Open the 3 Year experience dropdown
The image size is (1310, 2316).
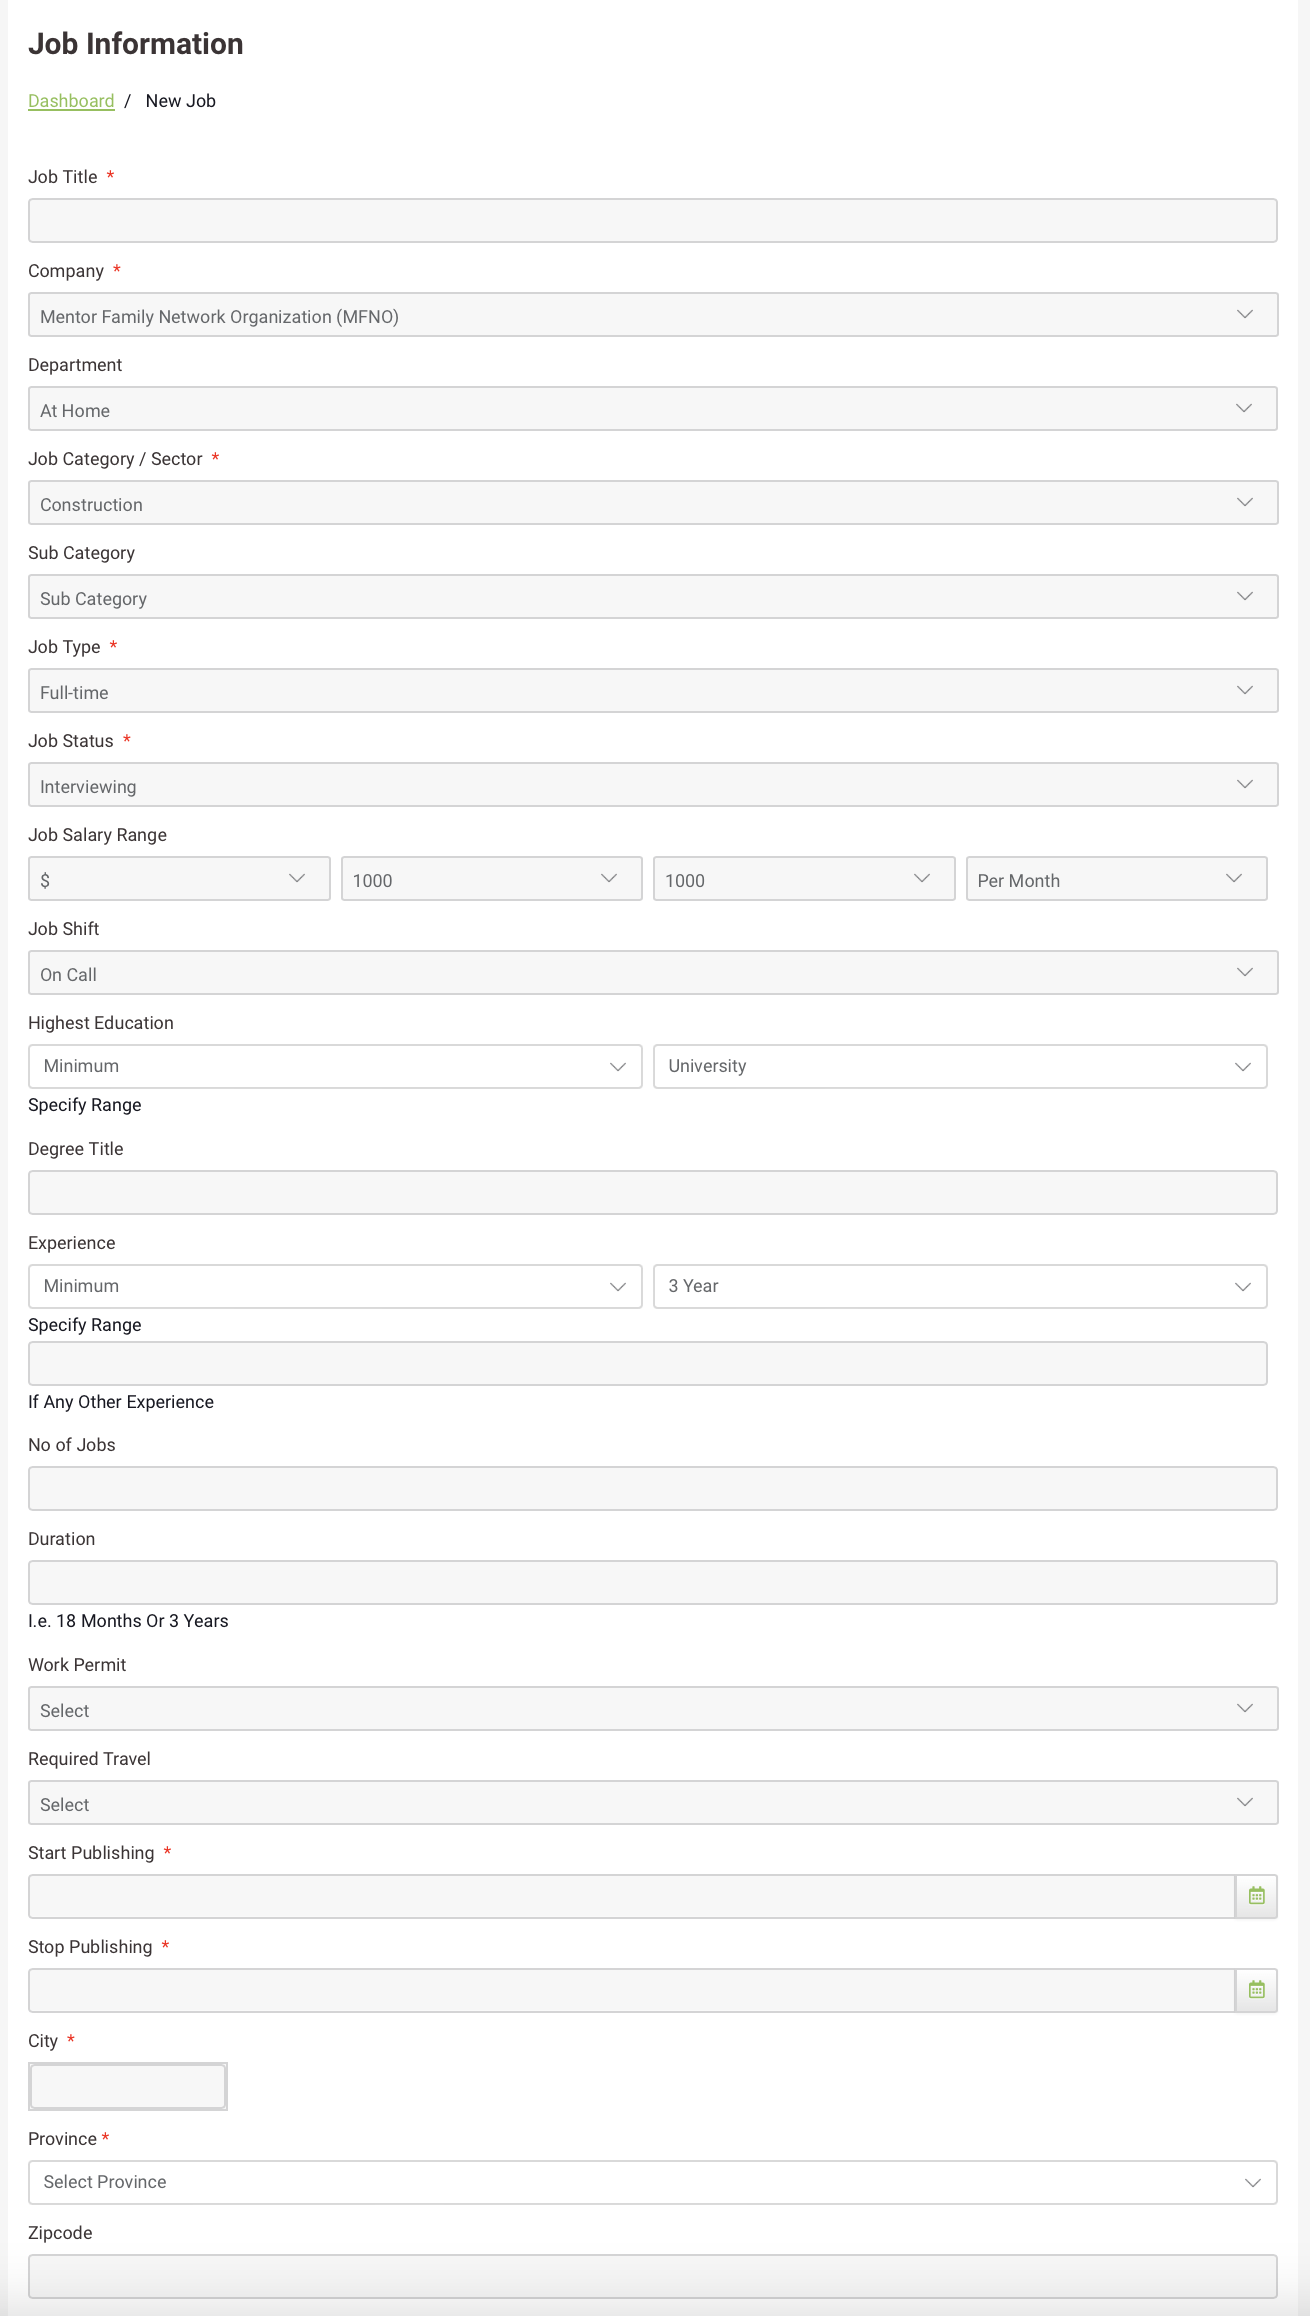(960, 1286)
